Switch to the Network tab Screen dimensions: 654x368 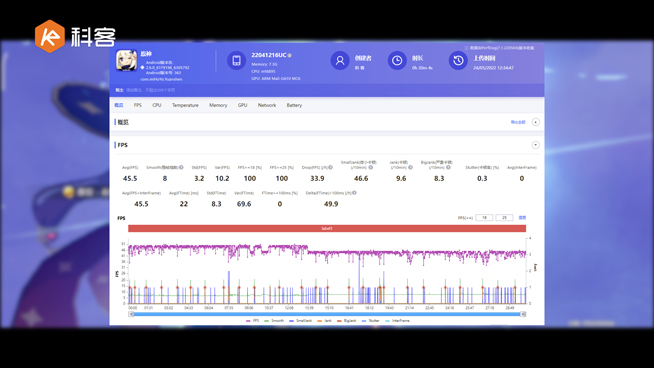click(x=267, y=105)
